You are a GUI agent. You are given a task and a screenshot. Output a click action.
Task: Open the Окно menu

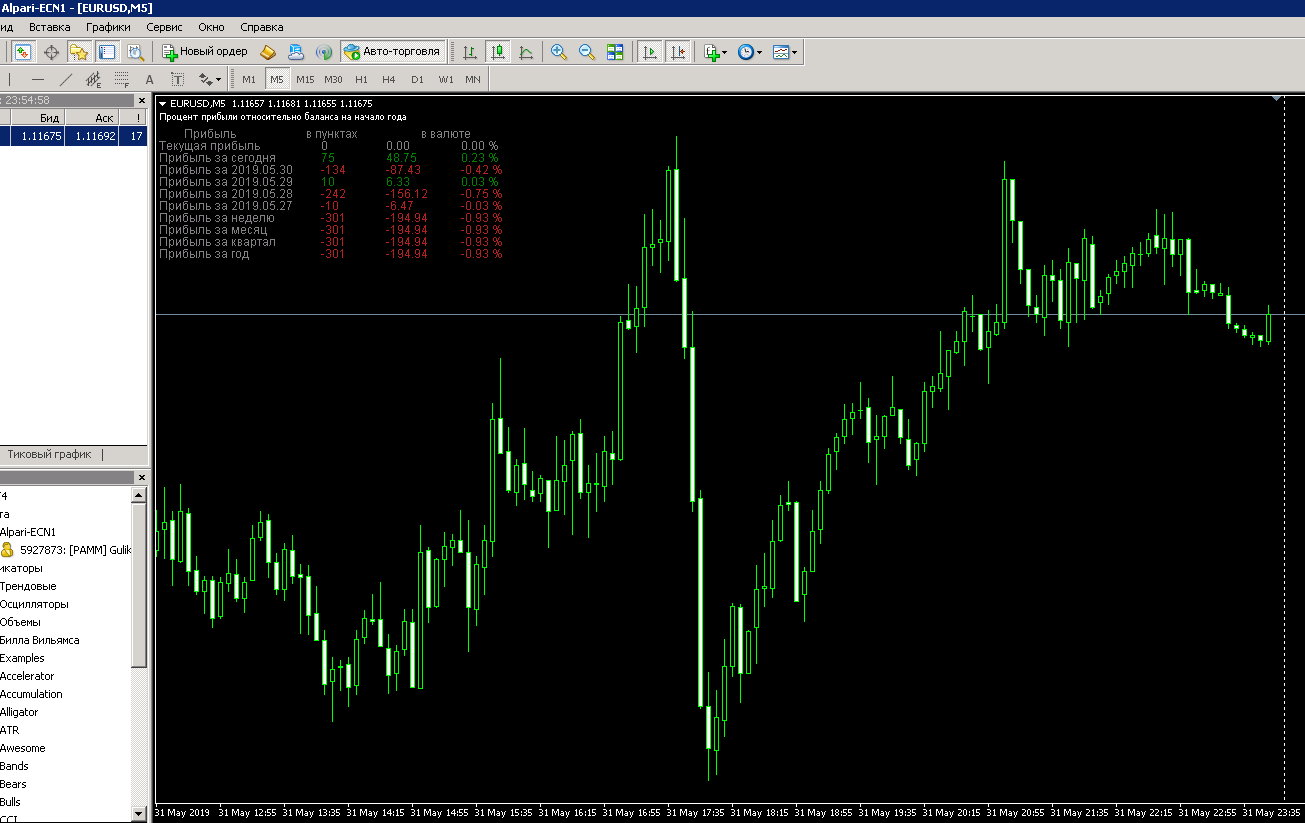pyautogui.click(x=212, y=27)
